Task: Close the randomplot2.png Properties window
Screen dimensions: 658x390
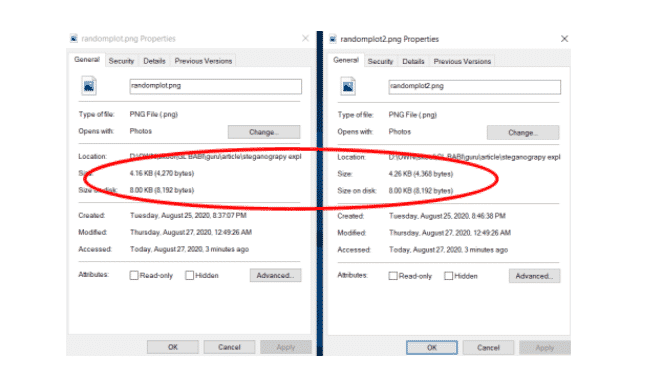Action: coord(564,39)
